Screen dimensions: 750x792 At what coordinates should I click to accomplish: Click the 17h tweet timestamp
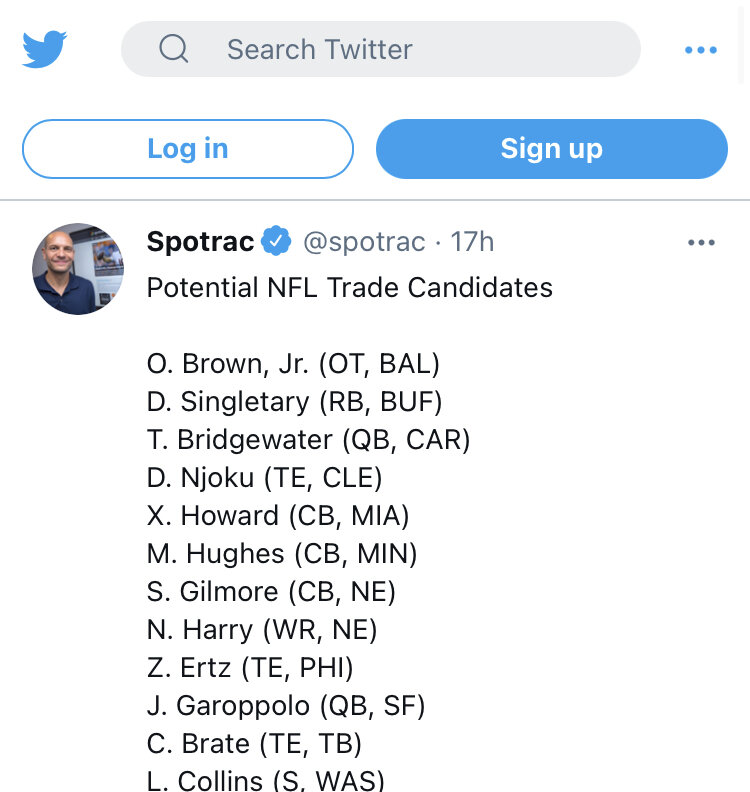point(472,241)
